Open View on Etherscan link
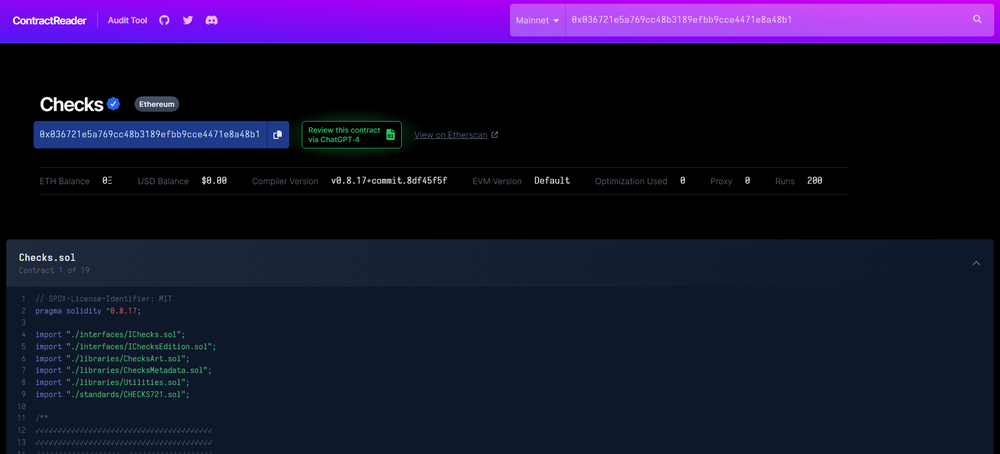Screen dimensions: 1000x454 [x=456, y=135]
